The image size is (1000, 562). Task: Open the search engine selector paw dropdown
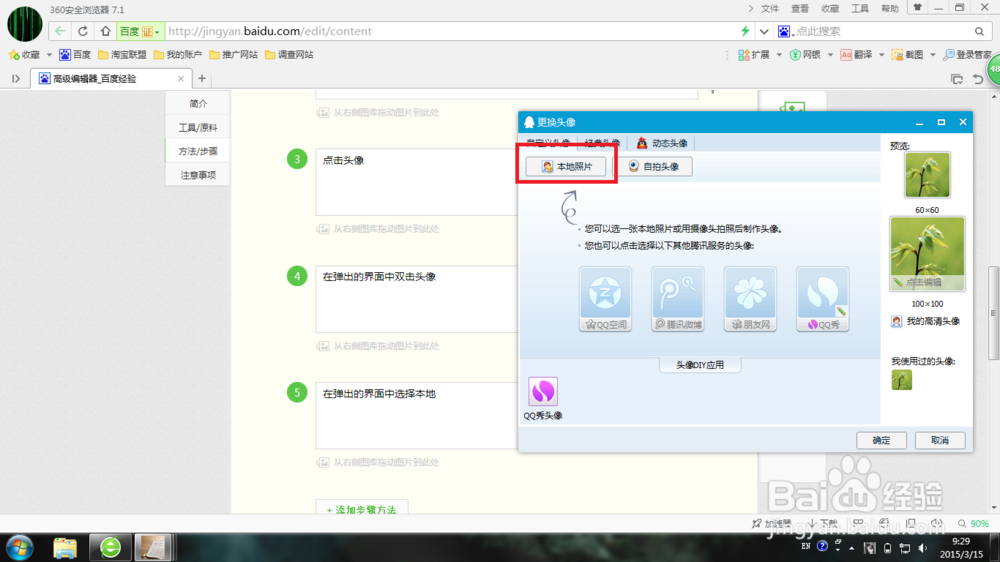pyautogui.click(x=785, y=31)
